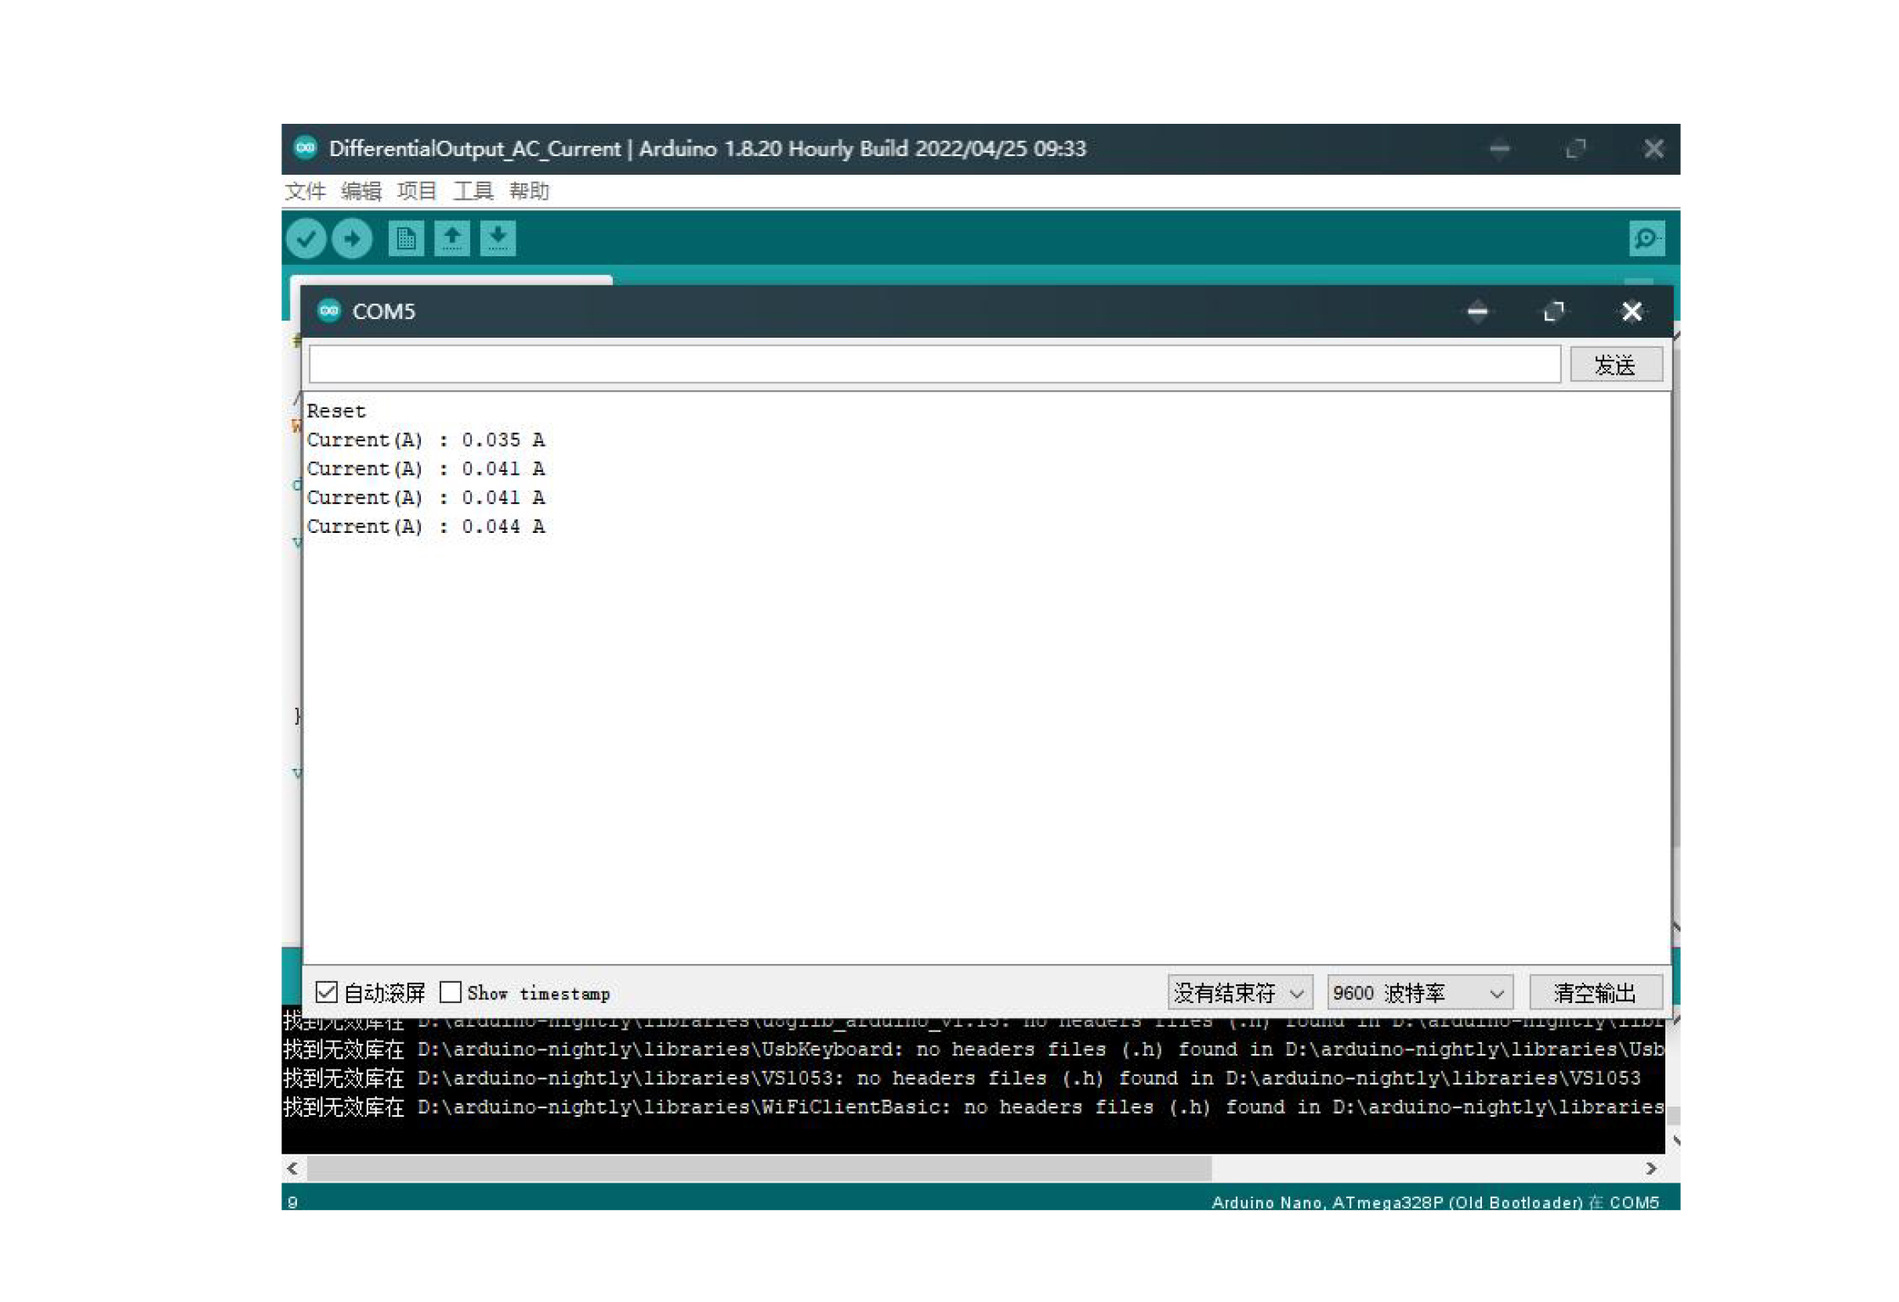The width and height of the screenshot is (1899, 1302).
Task: Maximize the COM5 serial monitor window
Action: tap(1553, 311)
